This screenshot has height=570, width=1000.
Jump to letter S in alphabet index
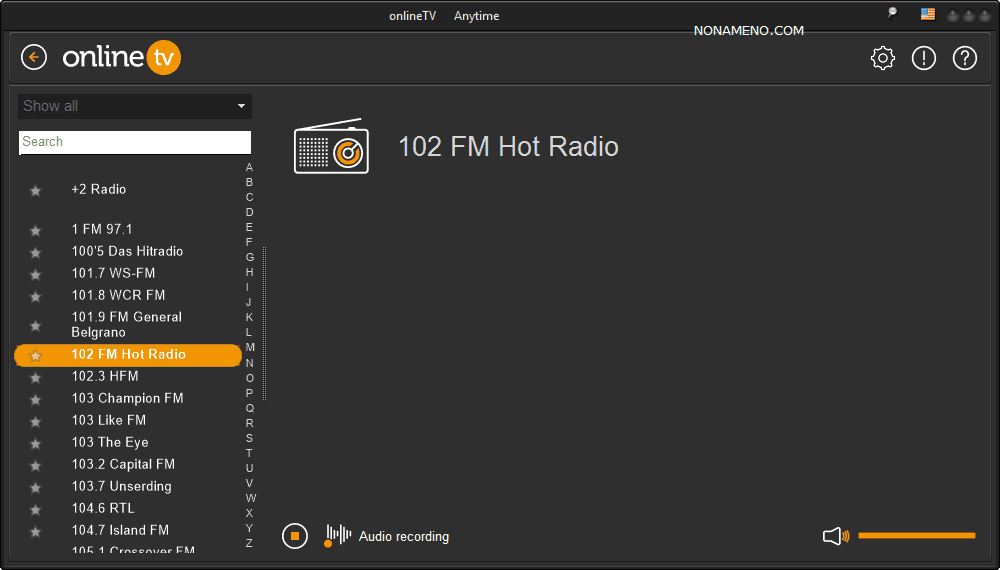249,438
